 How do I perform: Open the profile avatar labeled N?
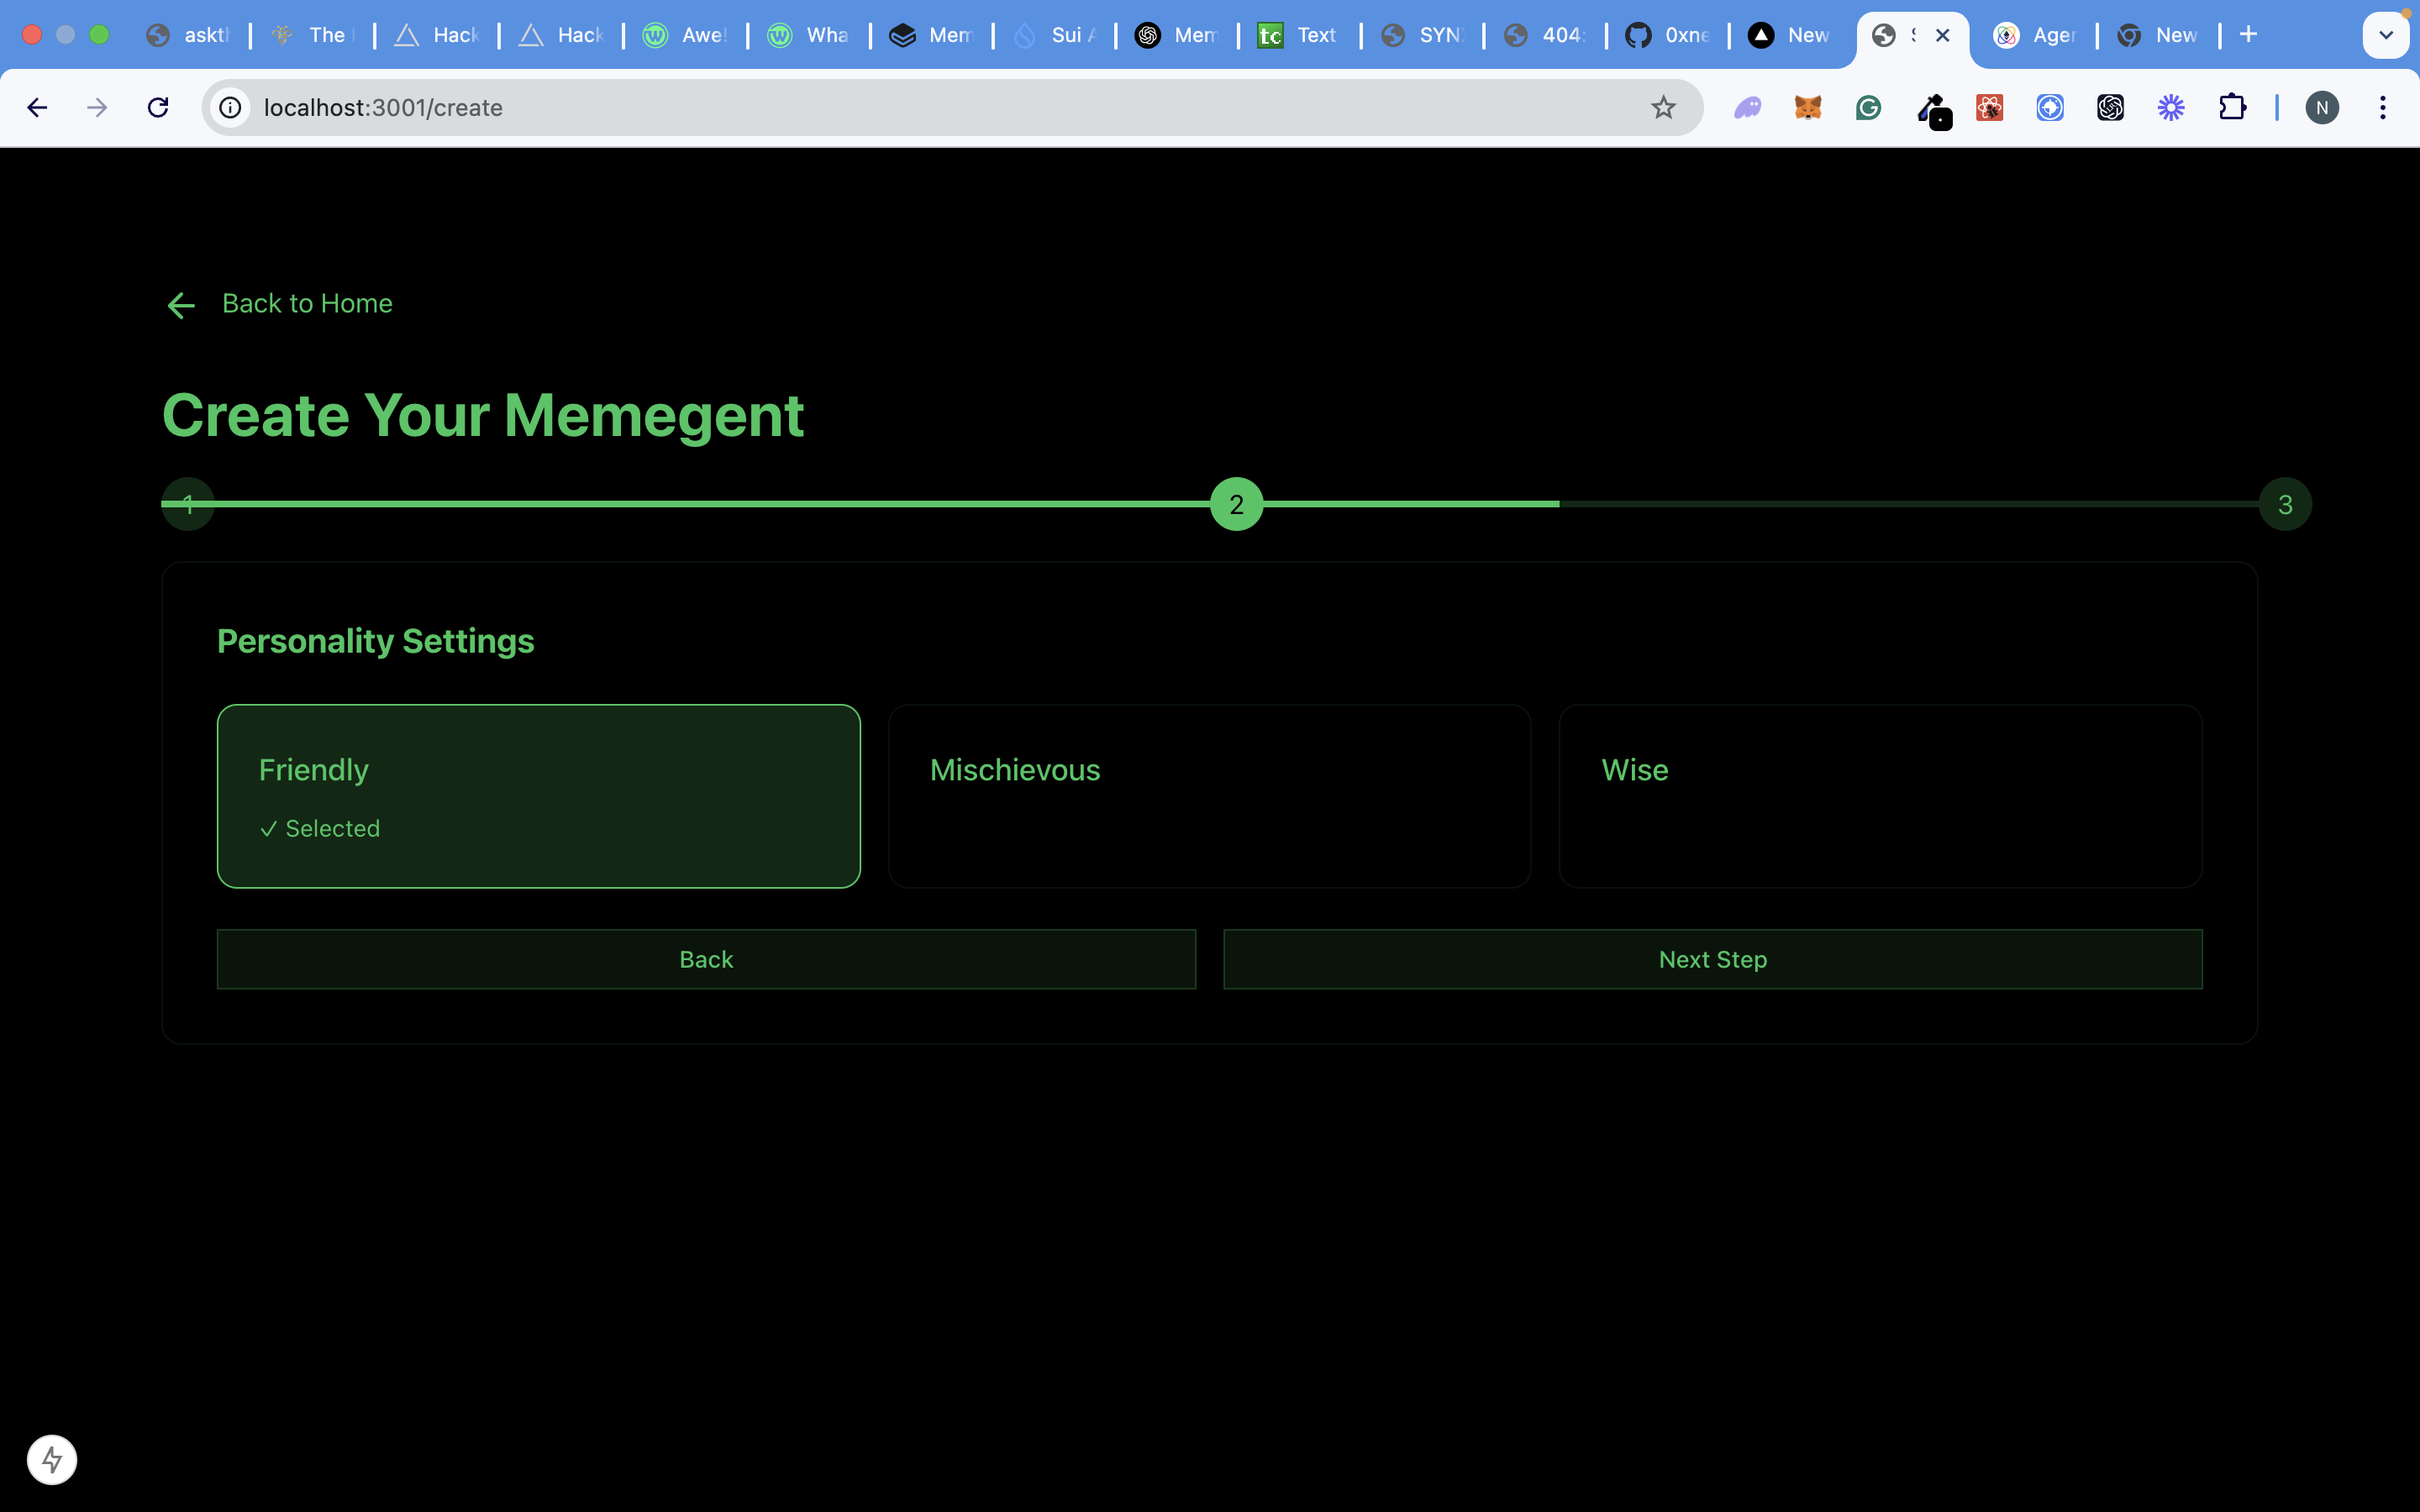click(2321, 107)
